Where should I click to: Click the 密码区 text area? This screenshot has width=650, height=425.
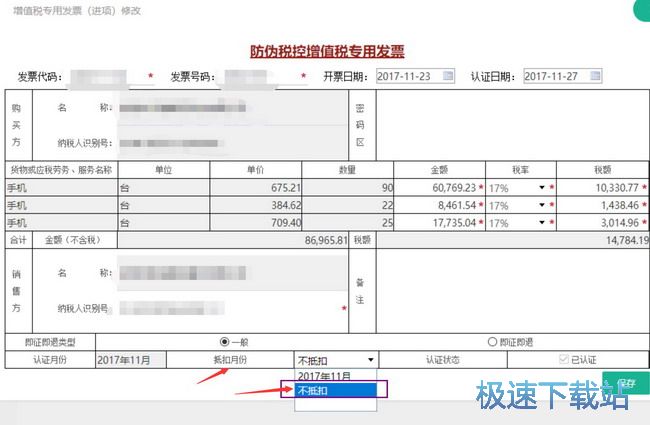pyautogui.click(x=512, y=125)
